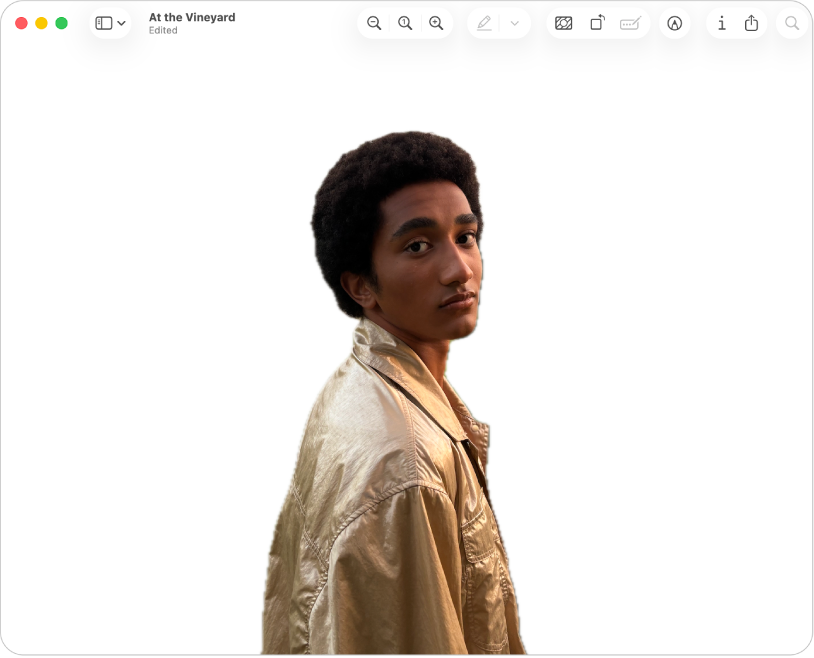The image size is (814, 658).
Task: Select the cutout photo of the man
Action: [x=400, y=400]
